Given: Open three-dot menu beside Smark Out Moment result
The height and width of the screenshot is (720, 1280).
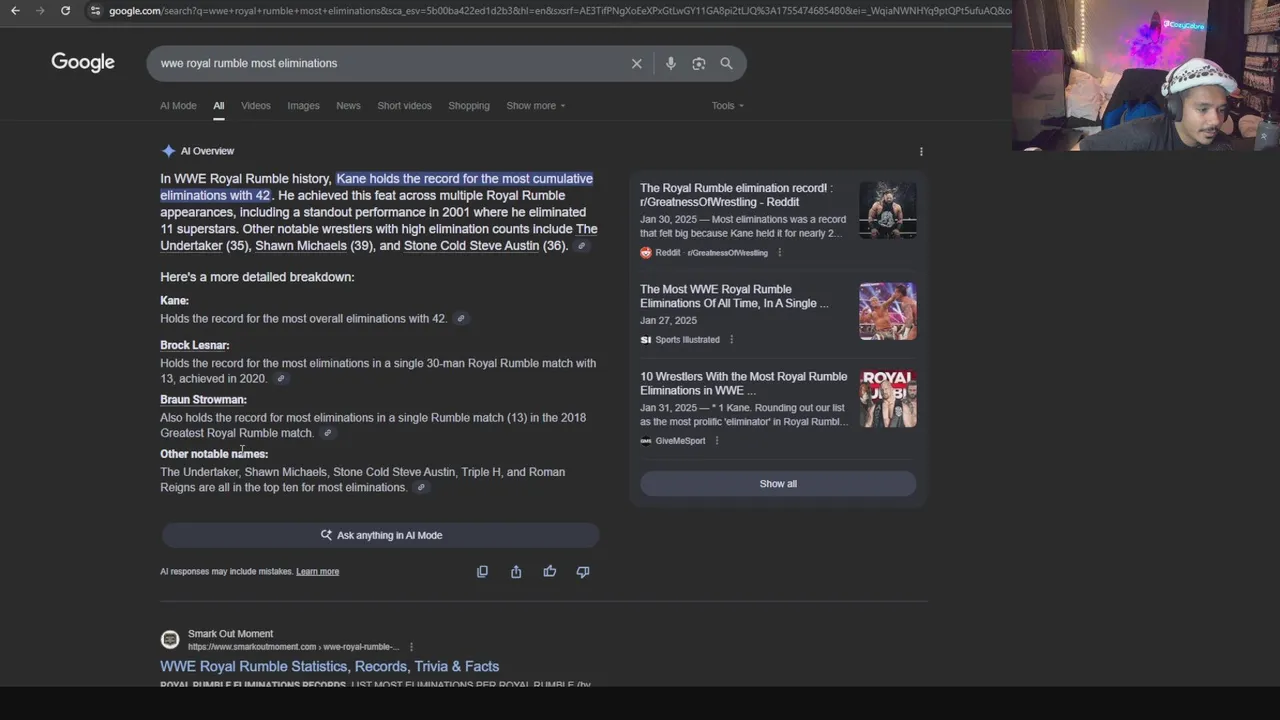Looking at the screenshot, I should click(411, 647).
